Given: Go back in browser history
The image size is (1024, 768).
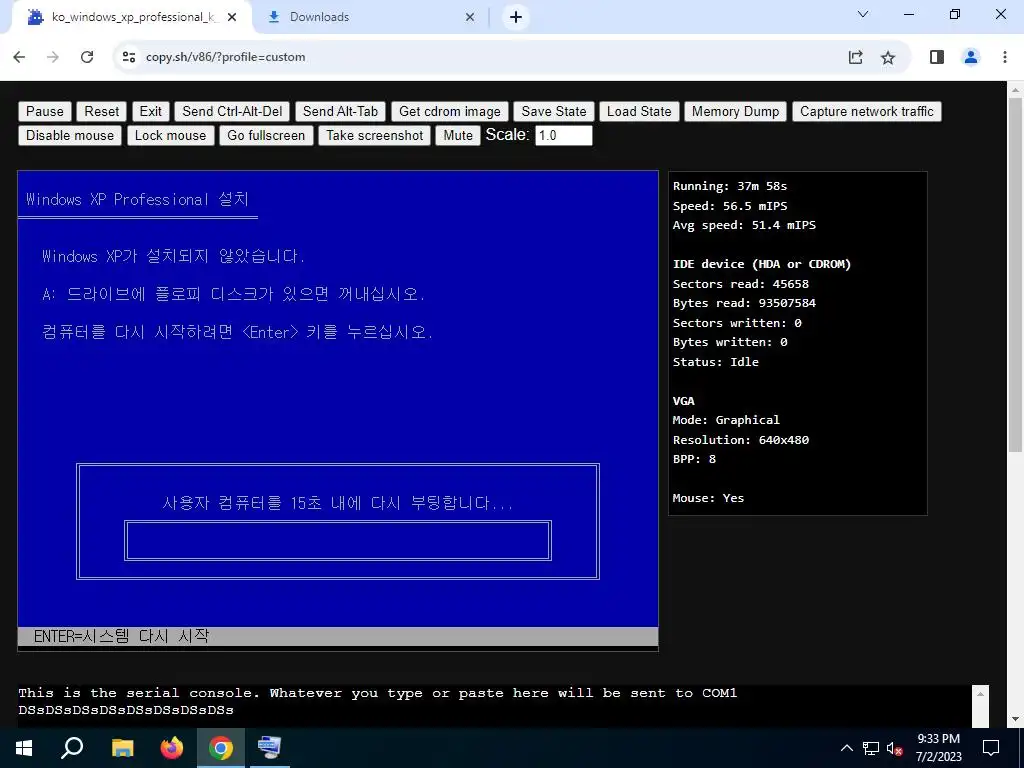Looking at the screenshot, I should [x=20, y=57].
